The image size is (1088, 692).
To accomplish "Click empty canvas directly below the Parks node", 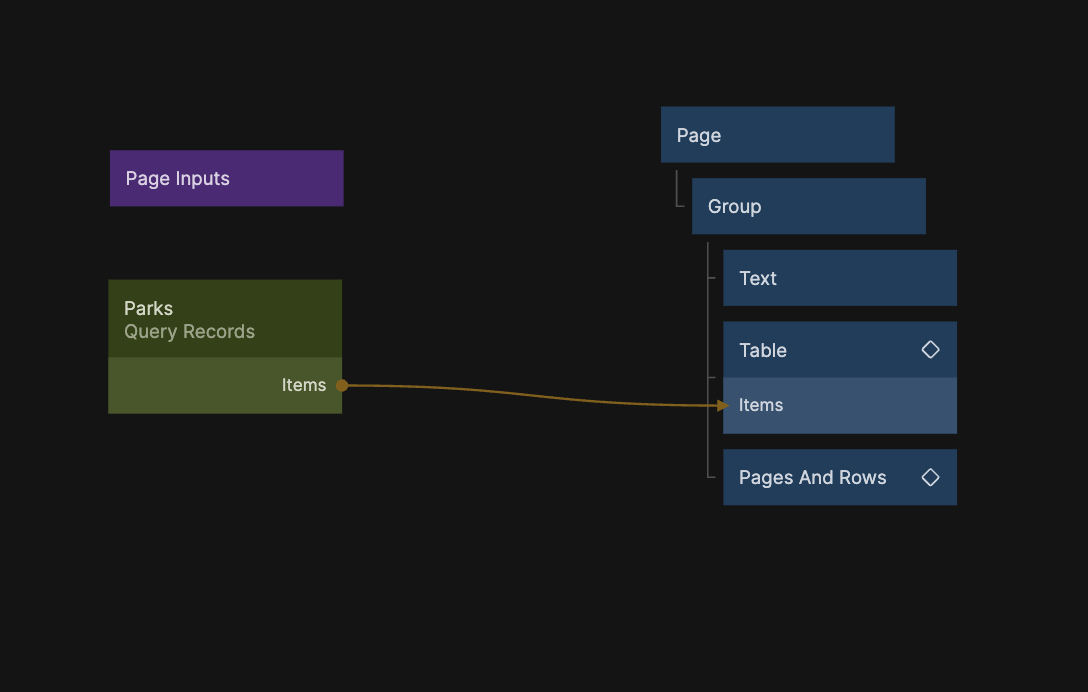I will point(225,500).
